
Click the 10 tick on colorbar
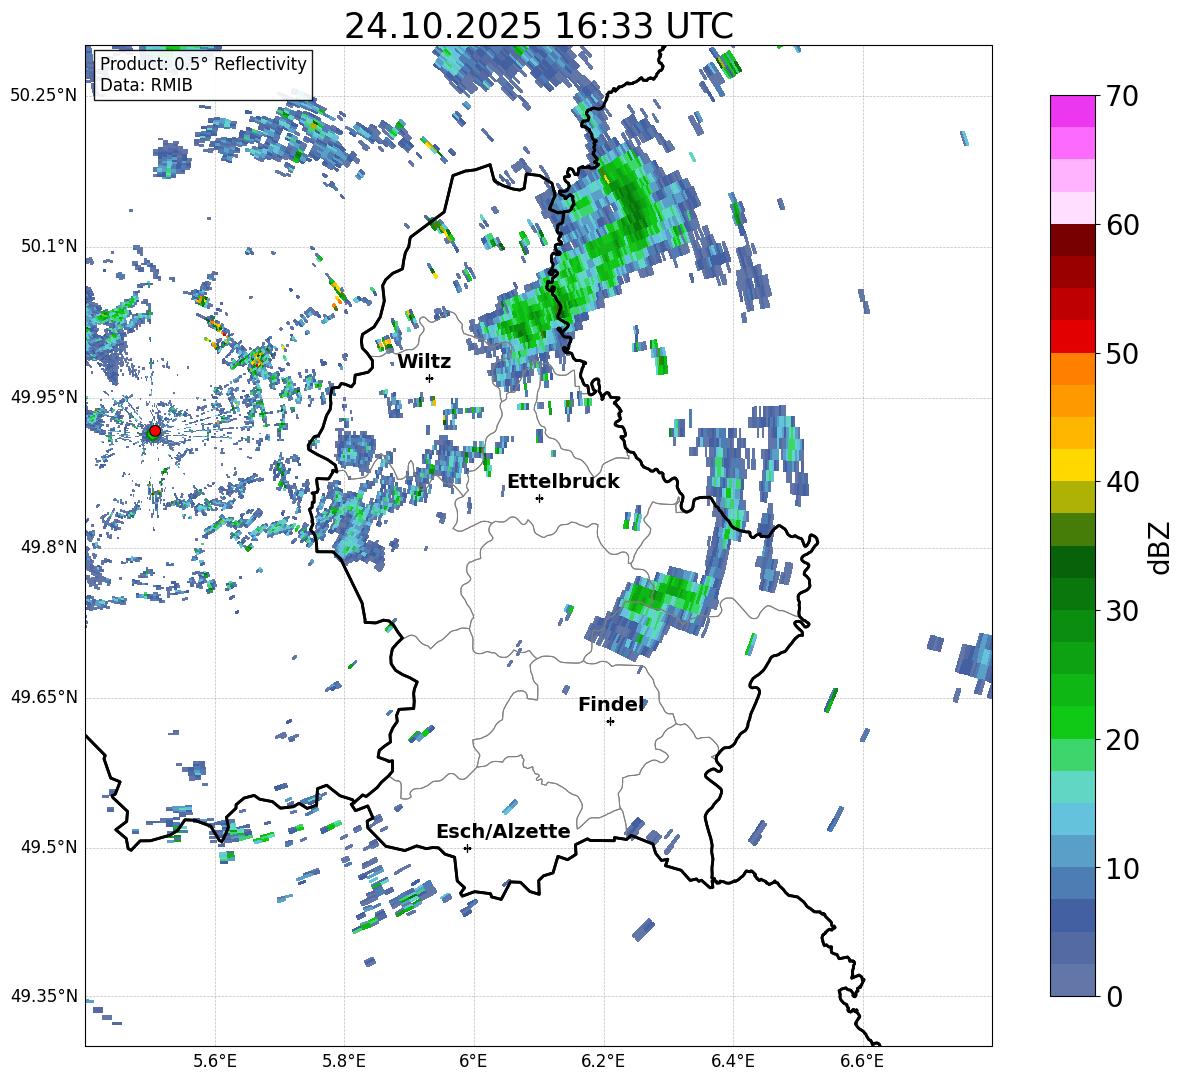[1122, 868]
